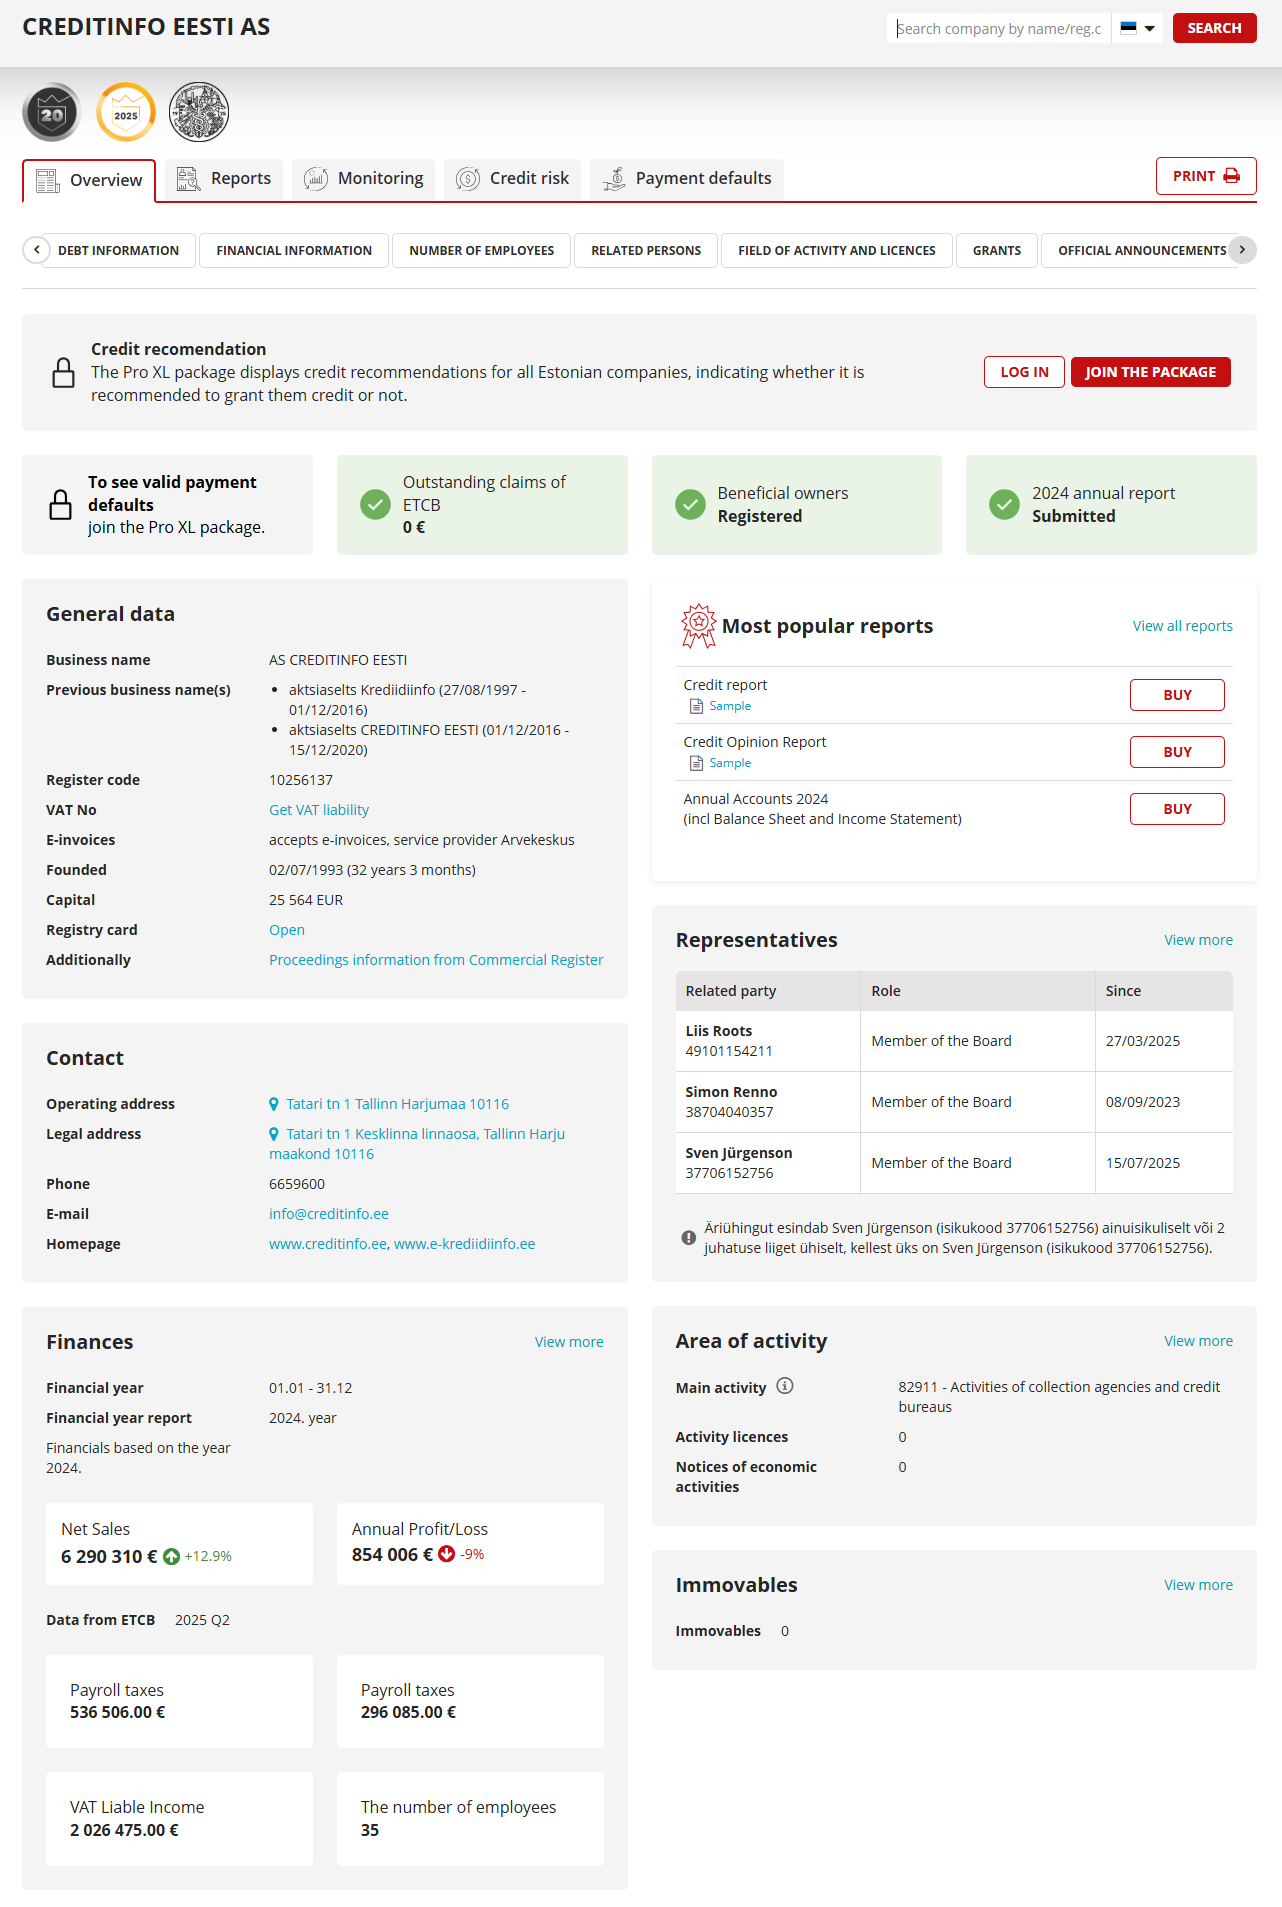Click the lock icon in Credit recommendation
Screen dimensions: 1282x1907
pyautogui.click(x=63, y=373)
